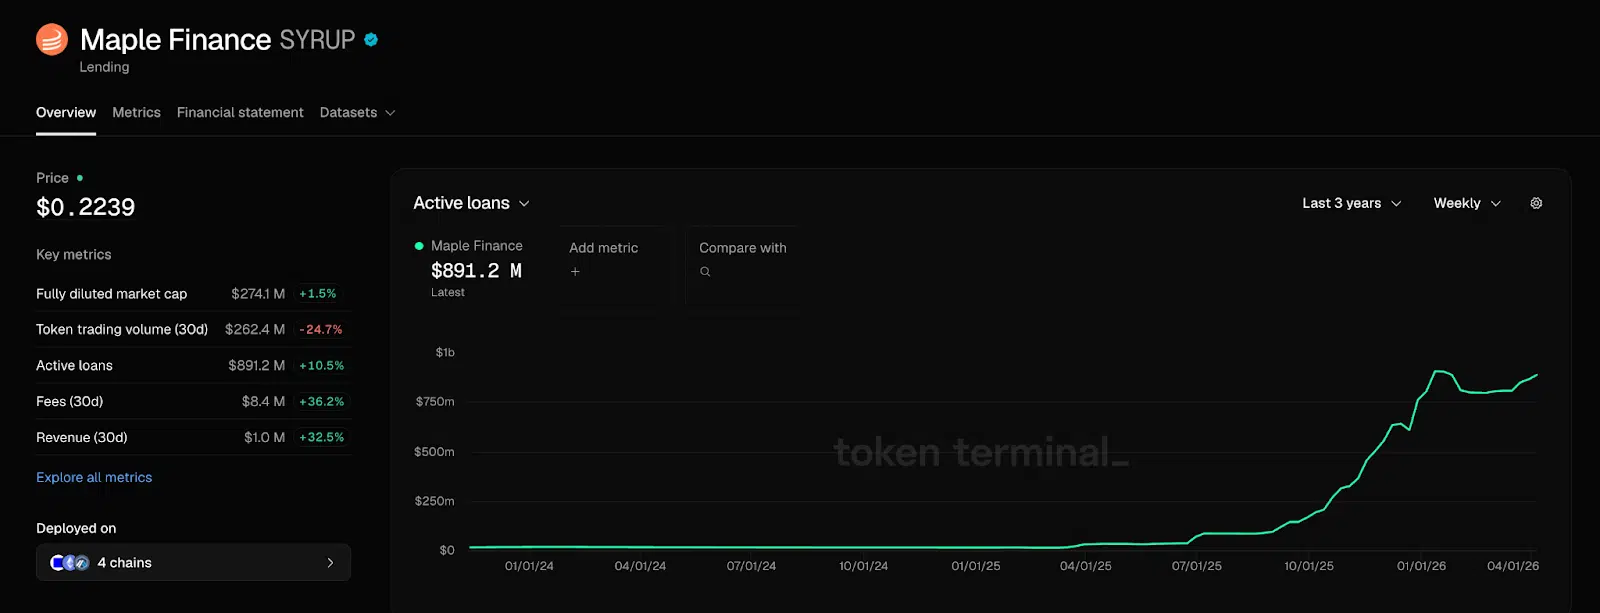Click the +10.5% change badge

tap(322, 366)
